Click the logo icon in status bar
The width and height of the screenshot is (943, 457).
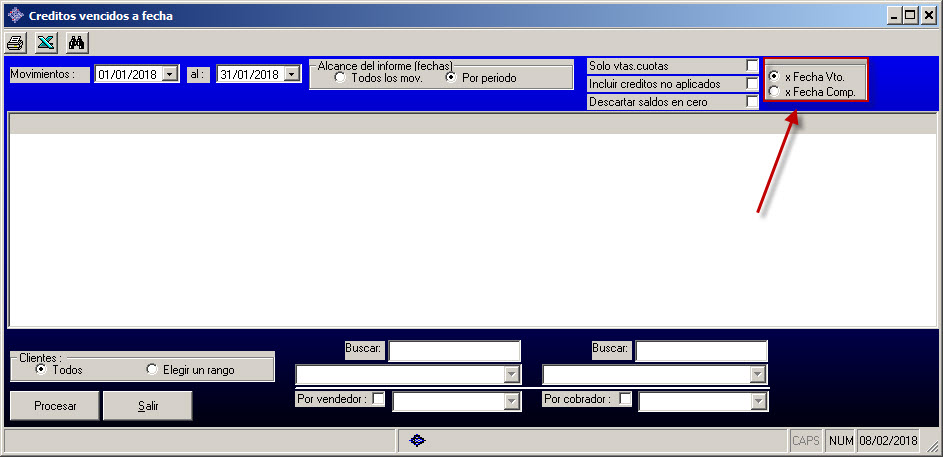coord(420,440)
